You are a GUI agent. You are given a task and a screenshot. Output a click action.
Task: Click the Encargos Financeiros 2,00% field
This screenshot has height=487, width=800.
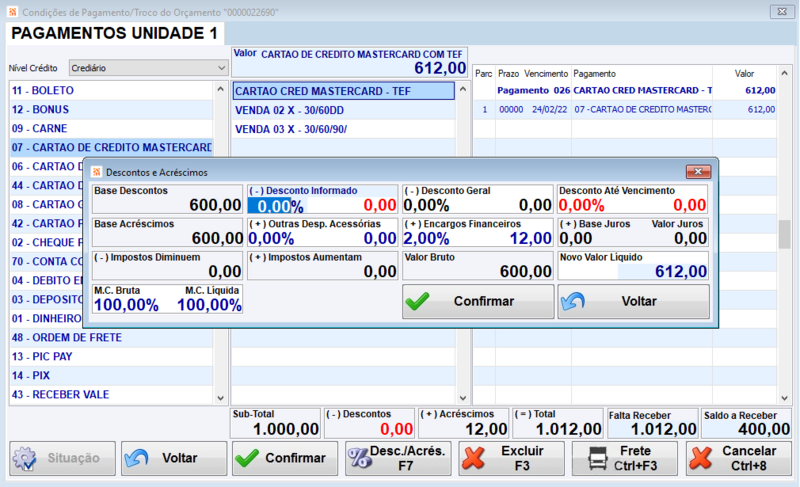(427, 239)
